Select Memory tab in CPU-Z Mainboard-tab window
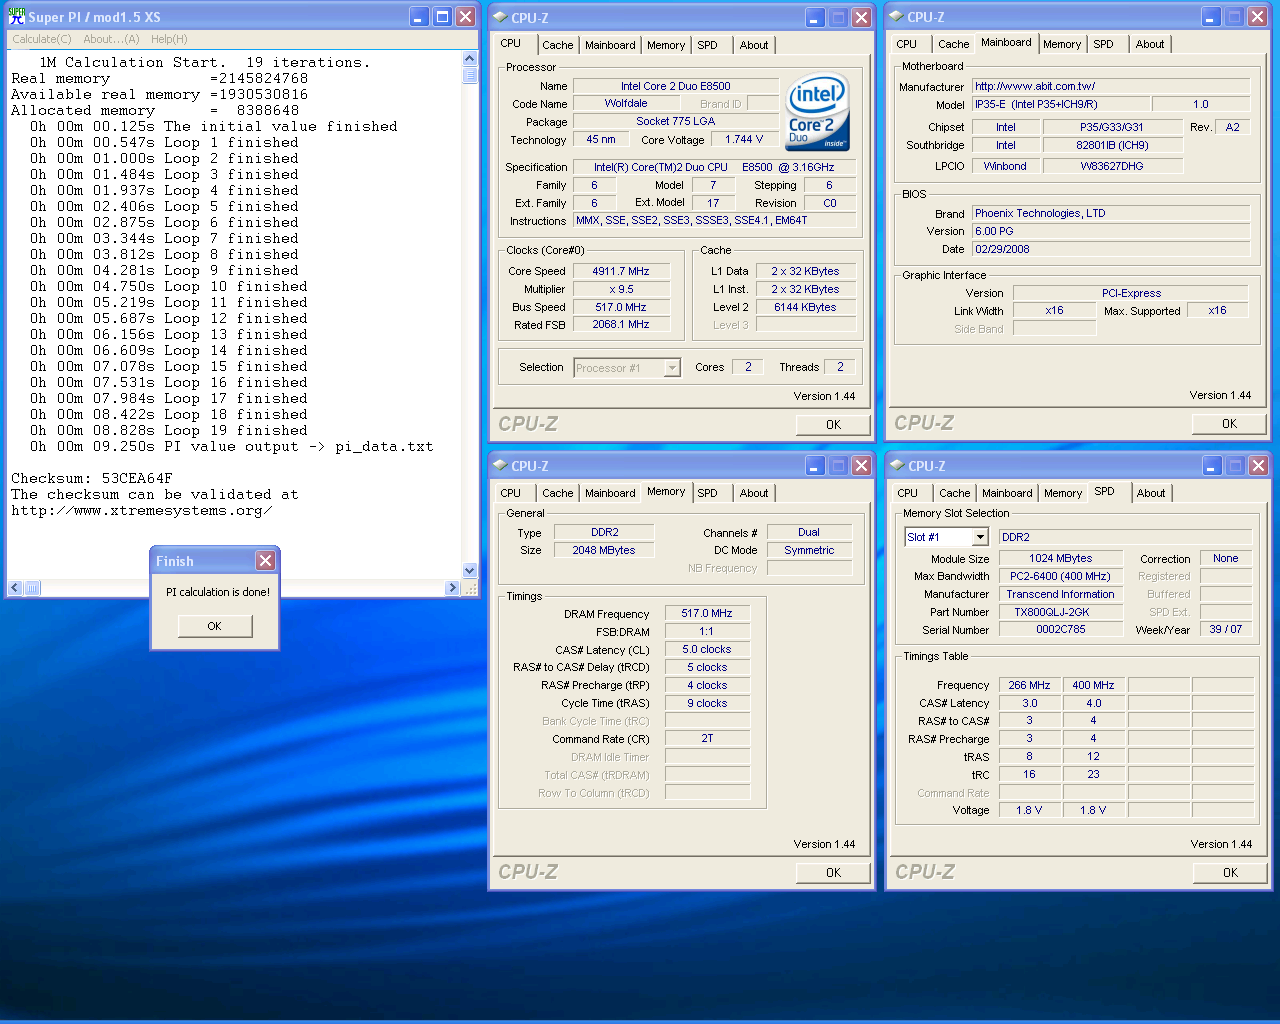Image resolution: width=1280 pixels, height=1024 pixels. tap(1062, 44)
